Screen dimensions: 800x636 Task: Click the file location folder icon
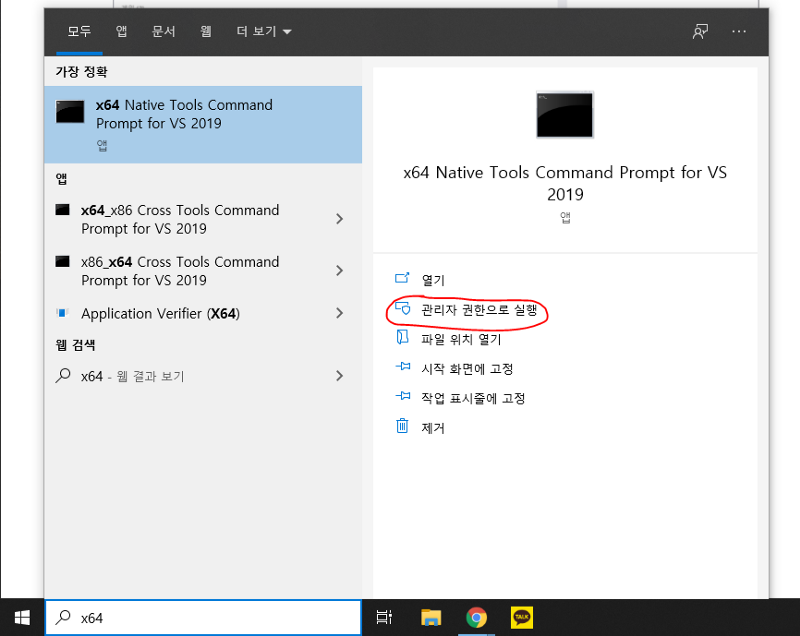(x=402, y=337)
